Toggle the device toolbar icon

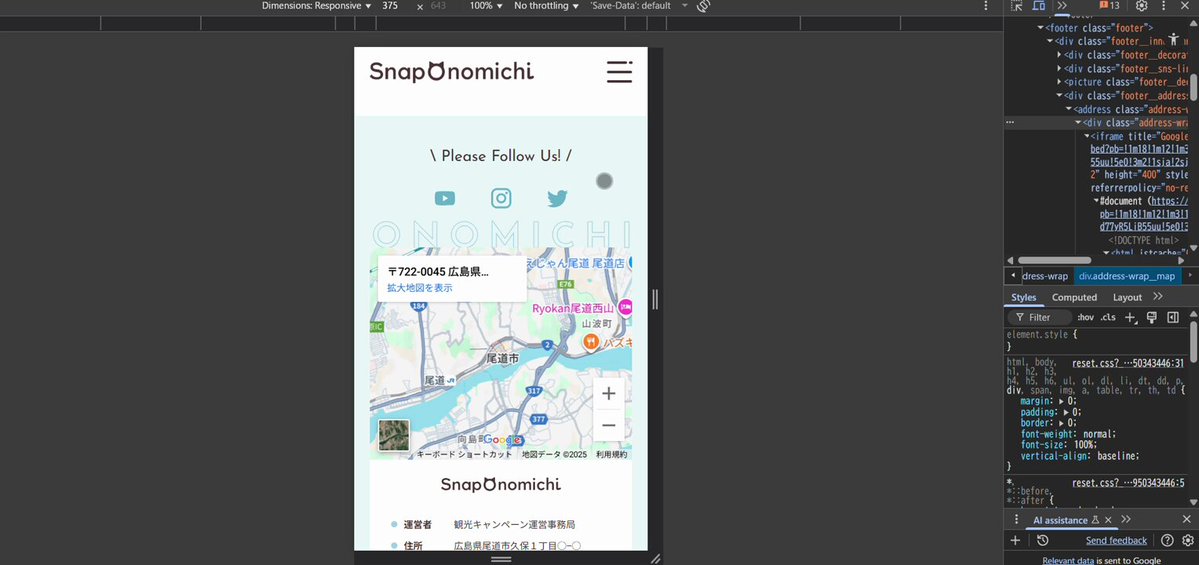pyautogui.click(x=1038, y=6)
